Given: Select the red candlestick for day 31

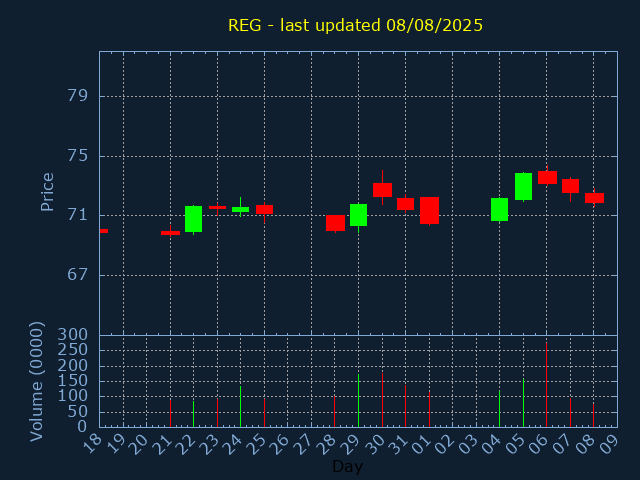Looking at the screenshot, I should coord(405,204).
